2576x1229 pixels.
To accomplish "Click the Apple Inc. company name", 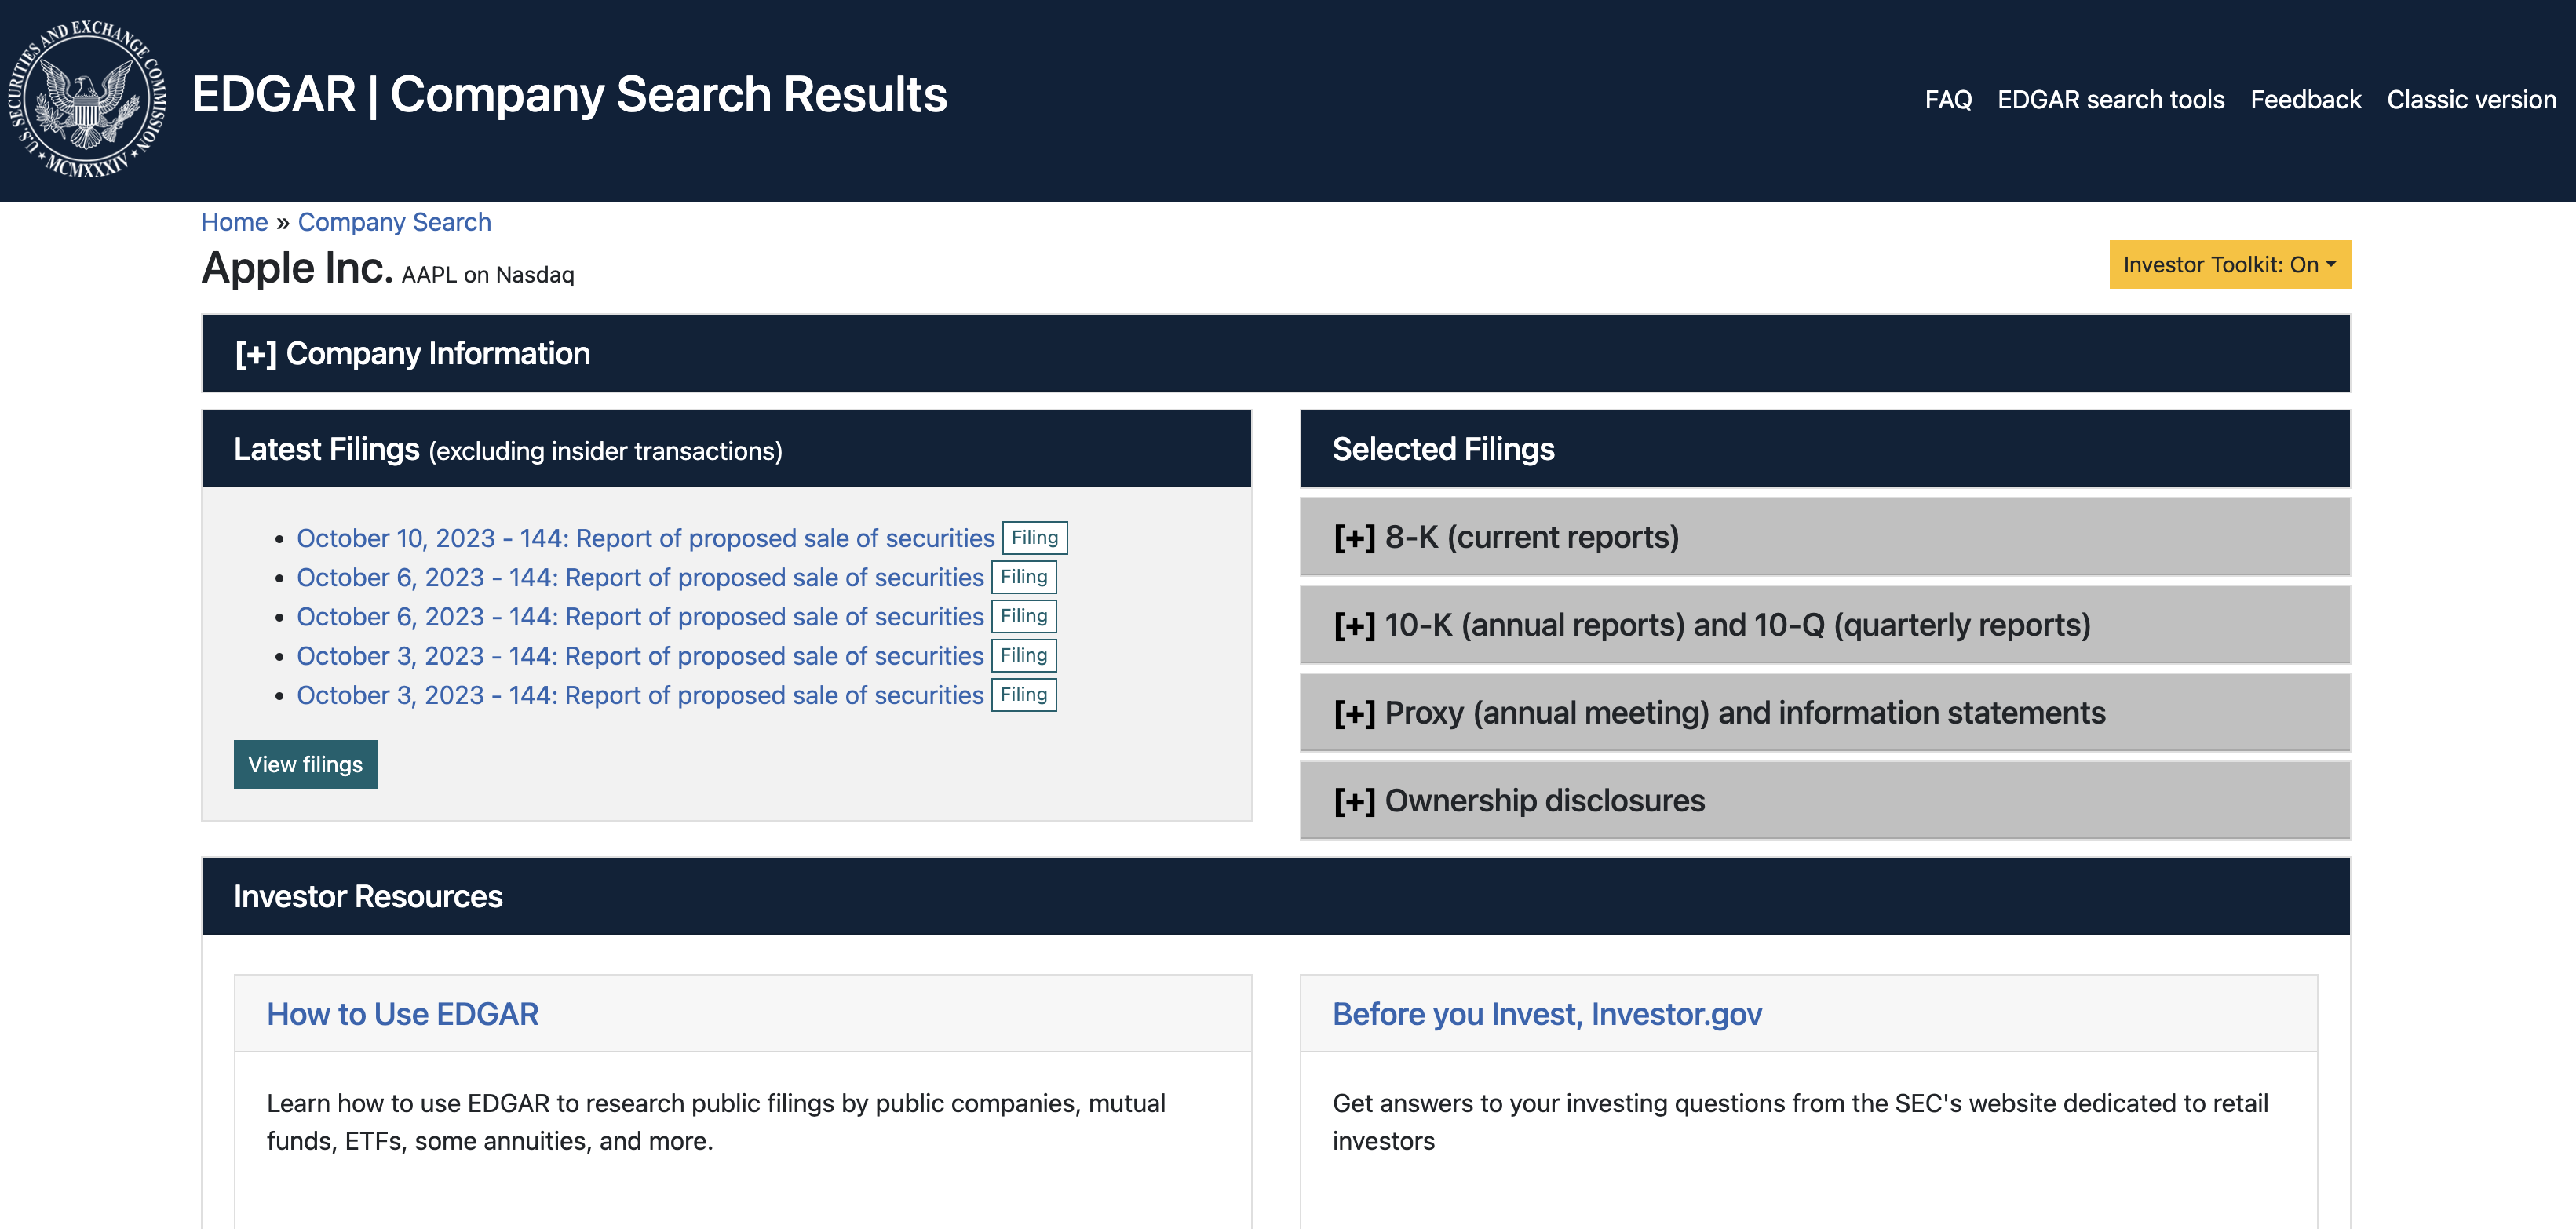I will (x=297, y=267).
